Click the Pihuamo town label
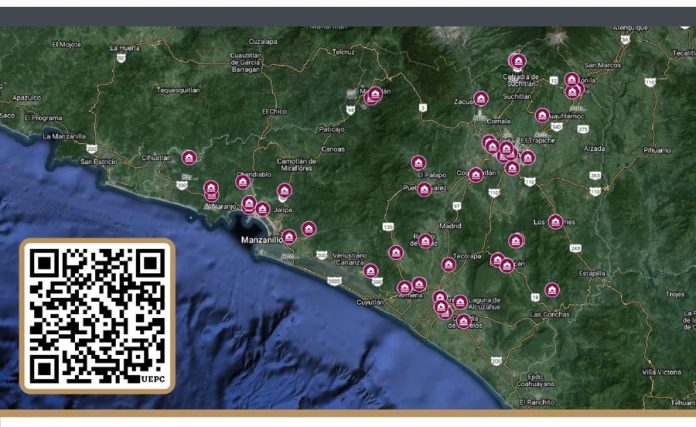 pyautogui.click(x=657, y=150)
